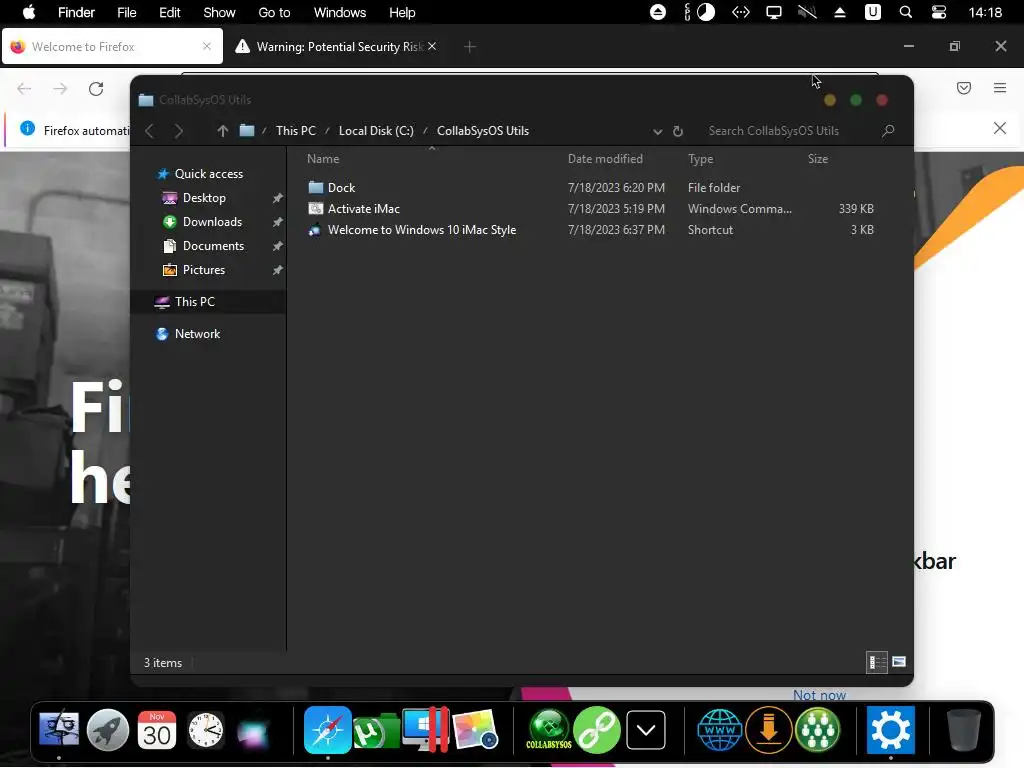Open the uTorrent dock icon
Viewport: 1024px width, 768px height.
pyautogui.click(x=376, y=731)
